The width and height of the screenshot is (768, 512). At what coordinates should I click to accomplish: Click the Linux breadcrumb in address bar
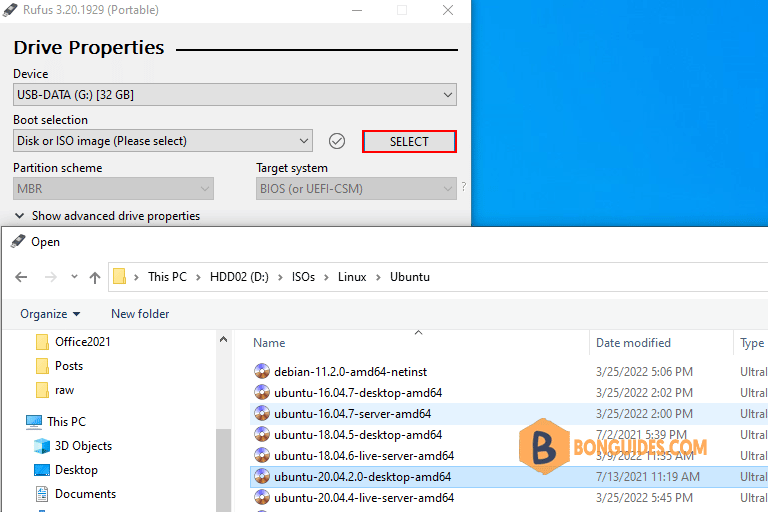[x=352, y=277]
